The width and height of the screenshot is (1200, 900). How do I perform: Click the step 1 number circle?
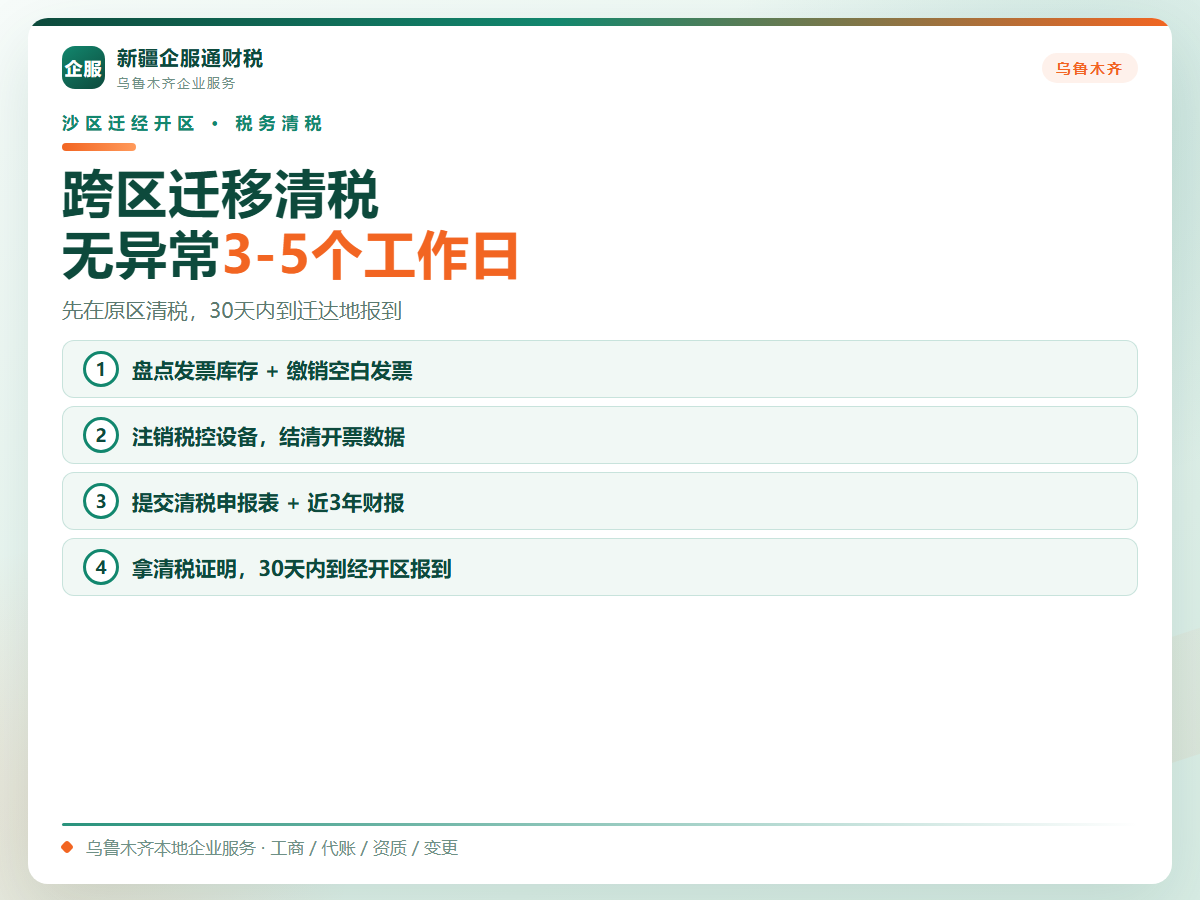[100, 369]
